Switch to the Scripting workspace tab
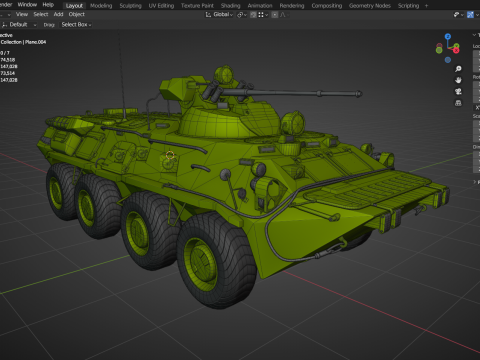The width and height of the screenshot is (480, 360). 408,6
